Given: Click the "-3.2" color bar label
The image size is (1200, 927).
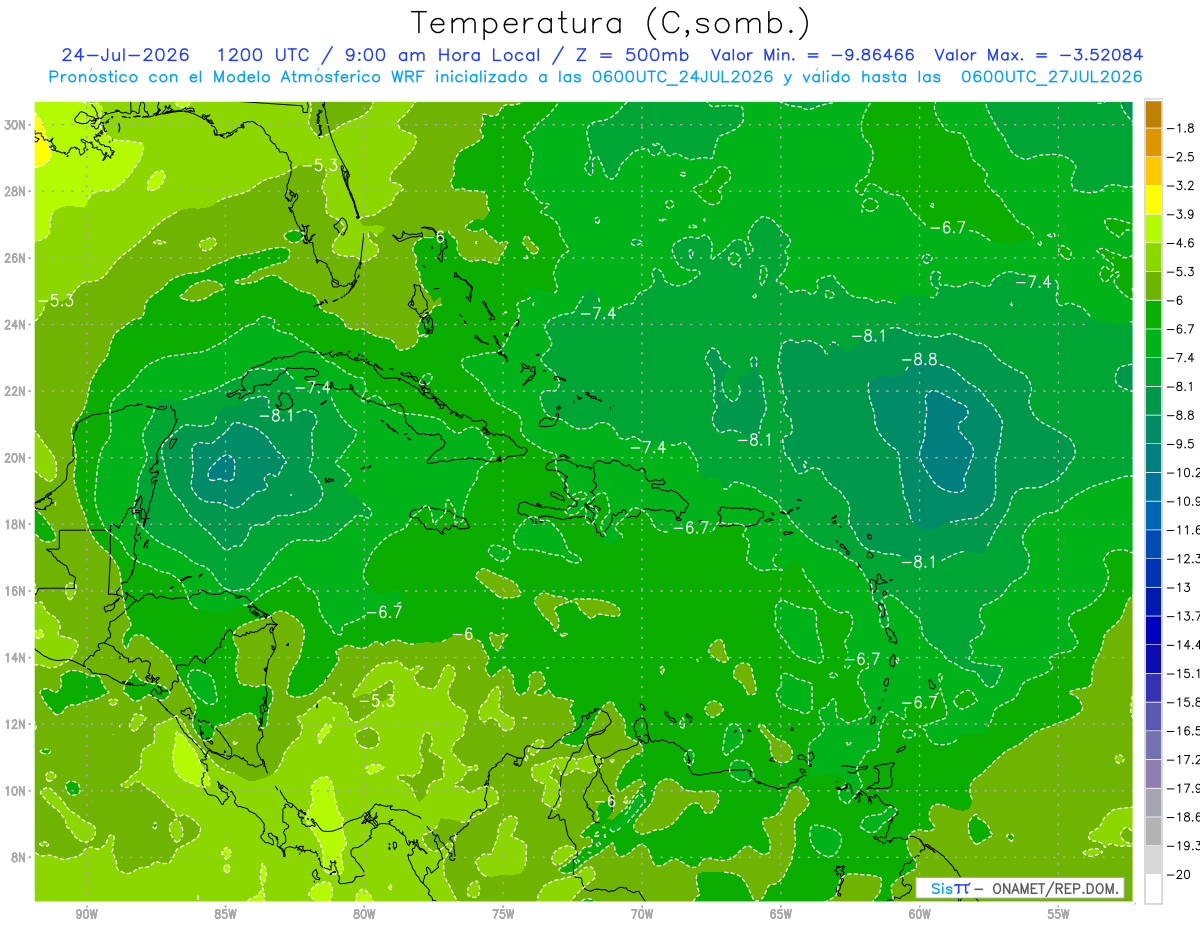Looking at the screenshot, I should [1182, 186].
